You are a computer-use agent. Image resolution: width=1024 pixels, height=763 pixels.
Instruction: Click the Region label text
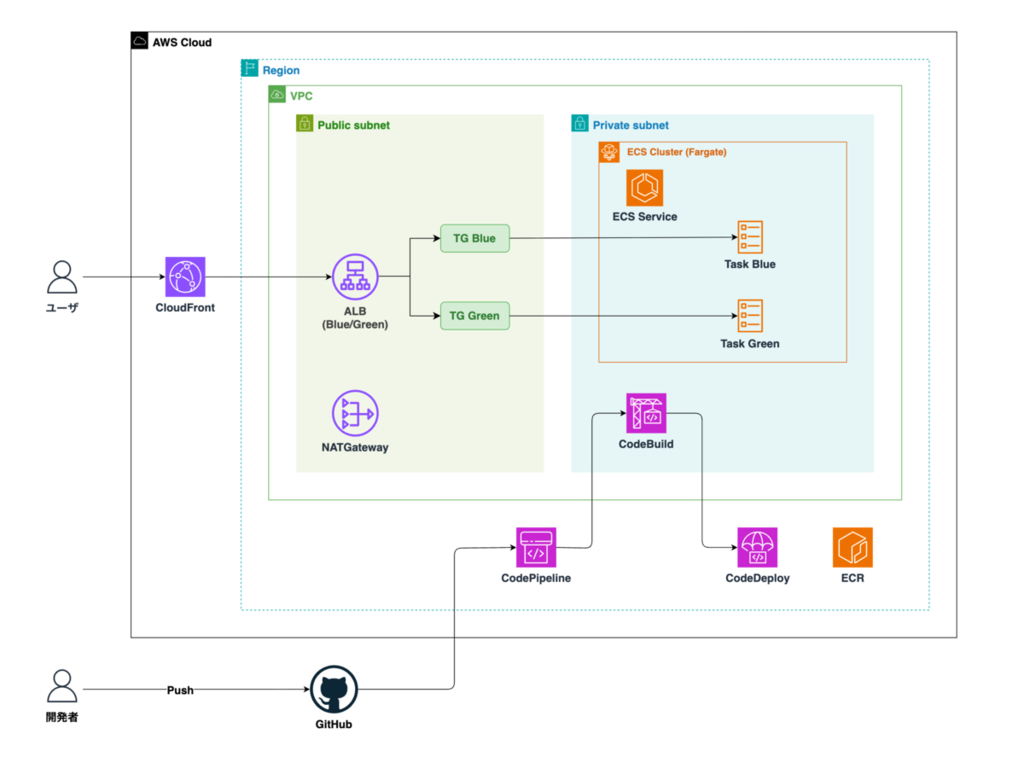(x=281, y=71)
